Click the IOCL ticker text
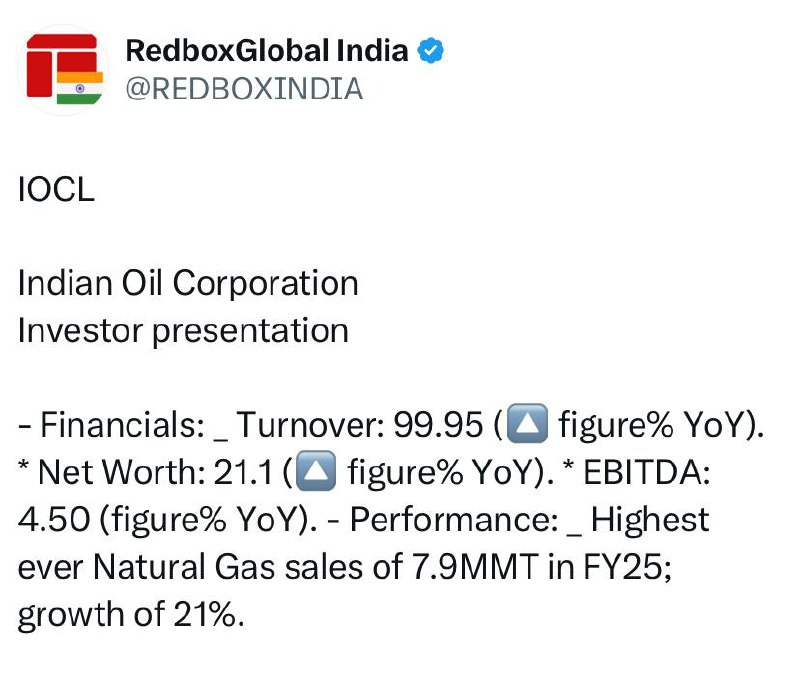Viewport: 800px width, 678px height. [56, 189]
